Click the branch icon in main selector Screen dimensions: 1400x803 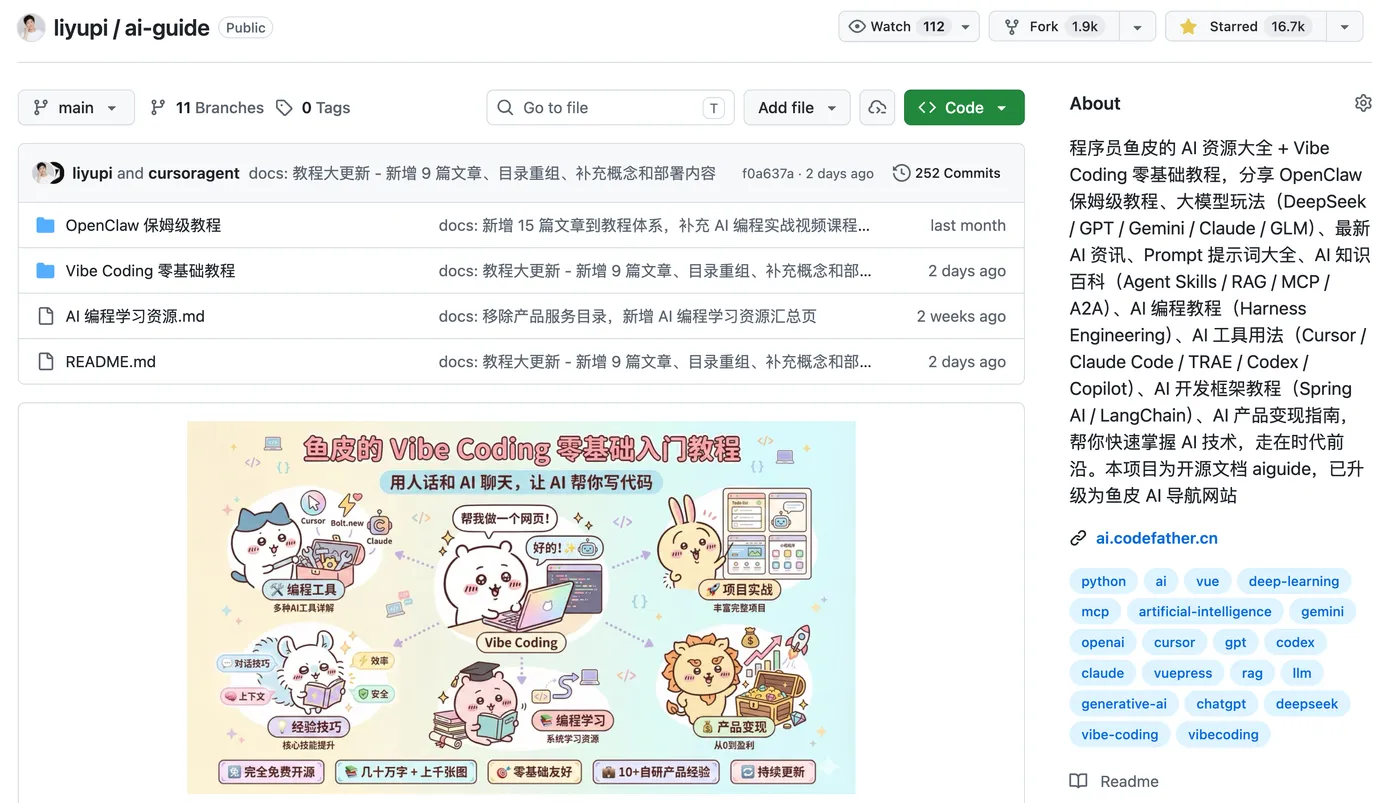click(x=41, y=108)
